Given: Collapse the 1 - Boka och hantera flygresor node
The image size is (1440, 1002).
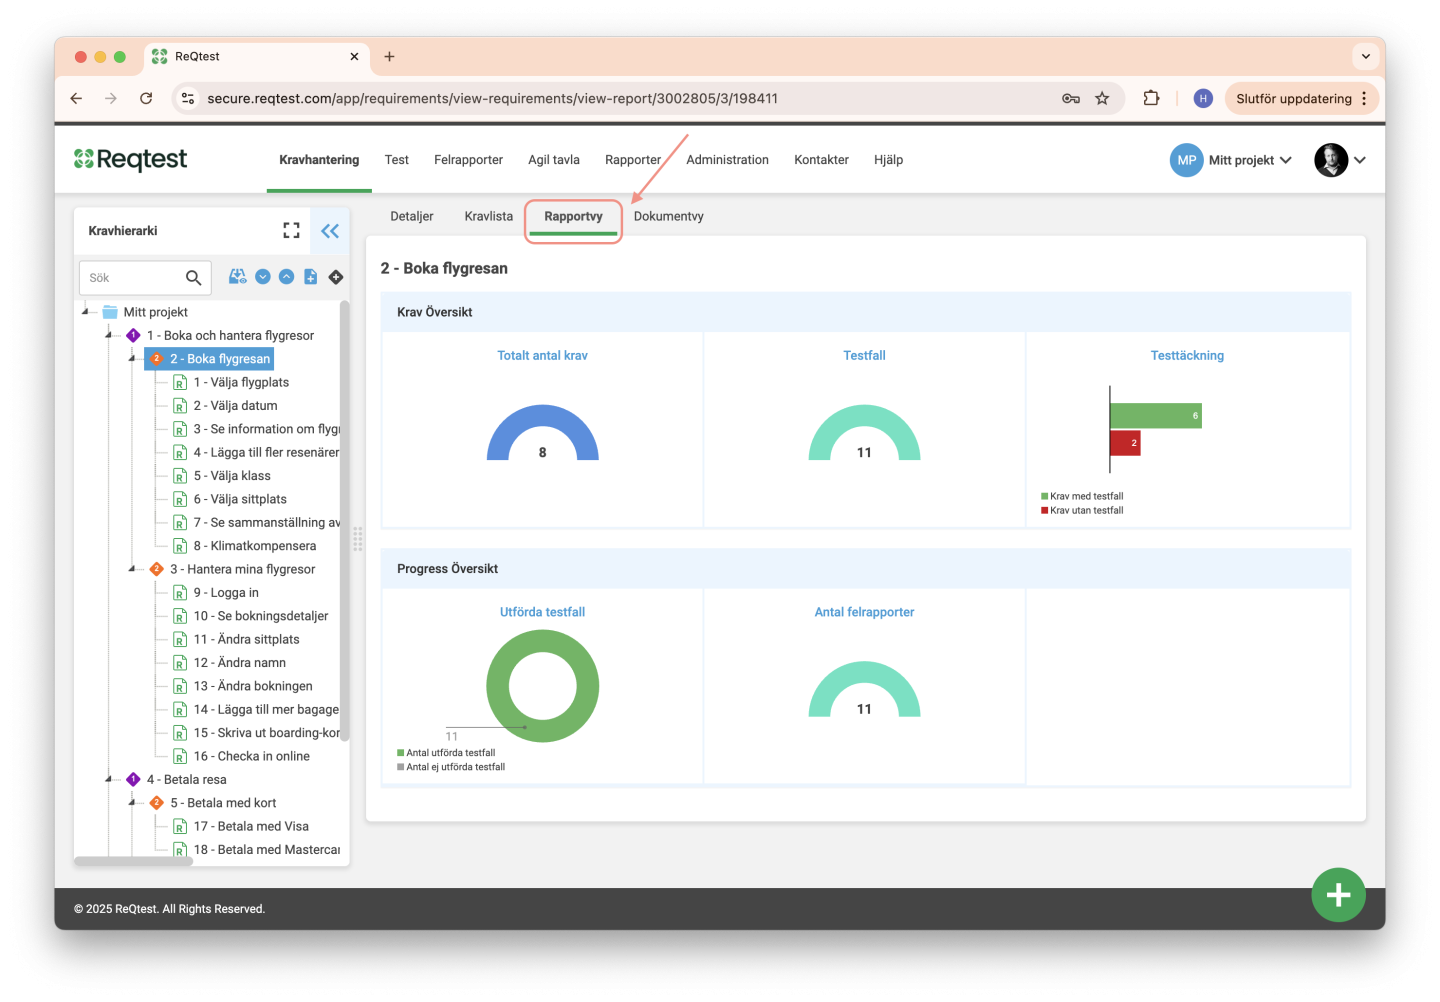Looking at the screenshot, I should [x=109, y=336].
